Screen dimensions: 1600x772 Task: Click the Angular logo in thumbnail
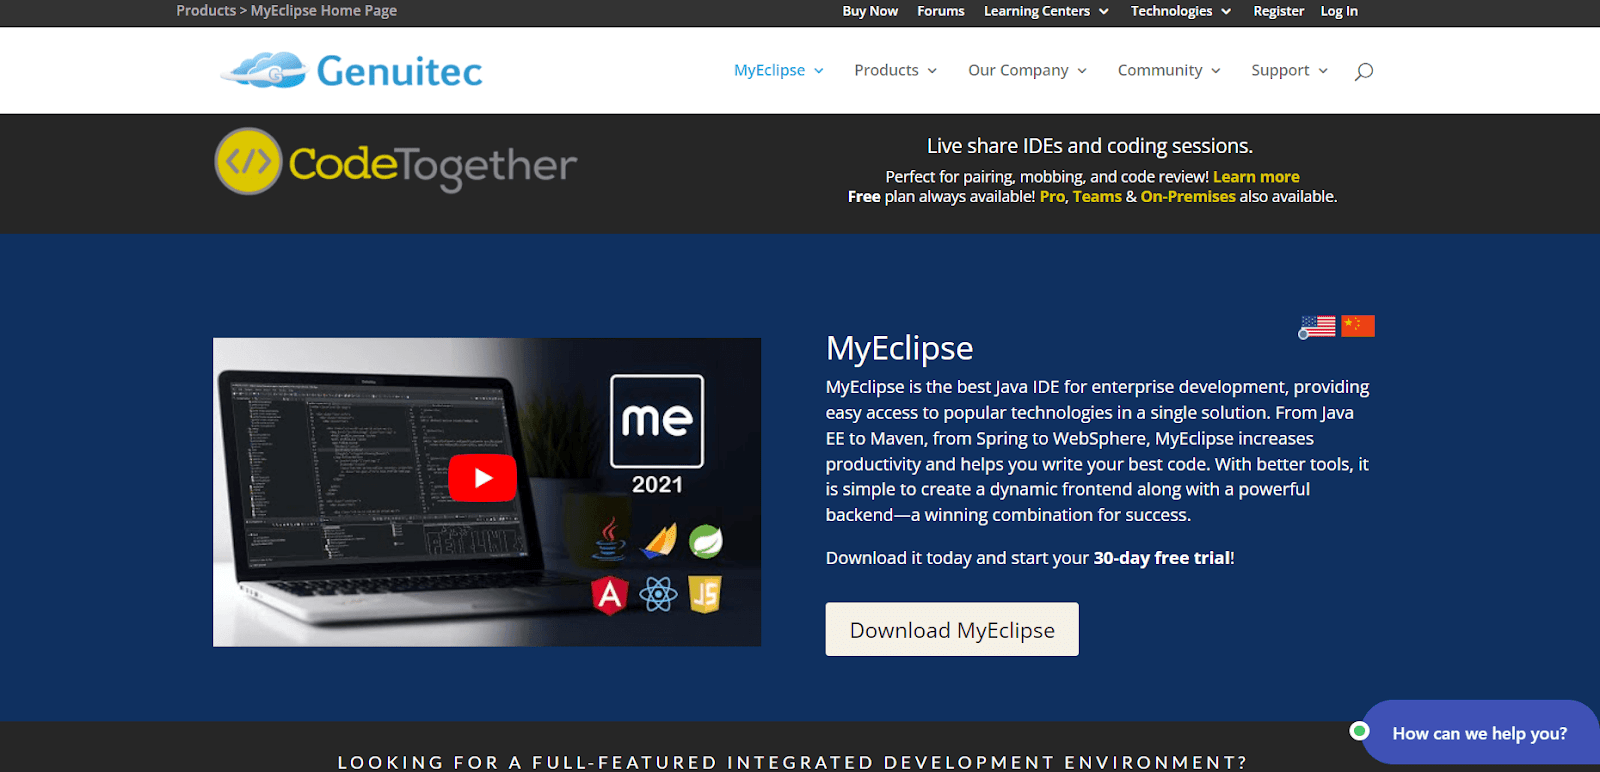coord(609,595)
